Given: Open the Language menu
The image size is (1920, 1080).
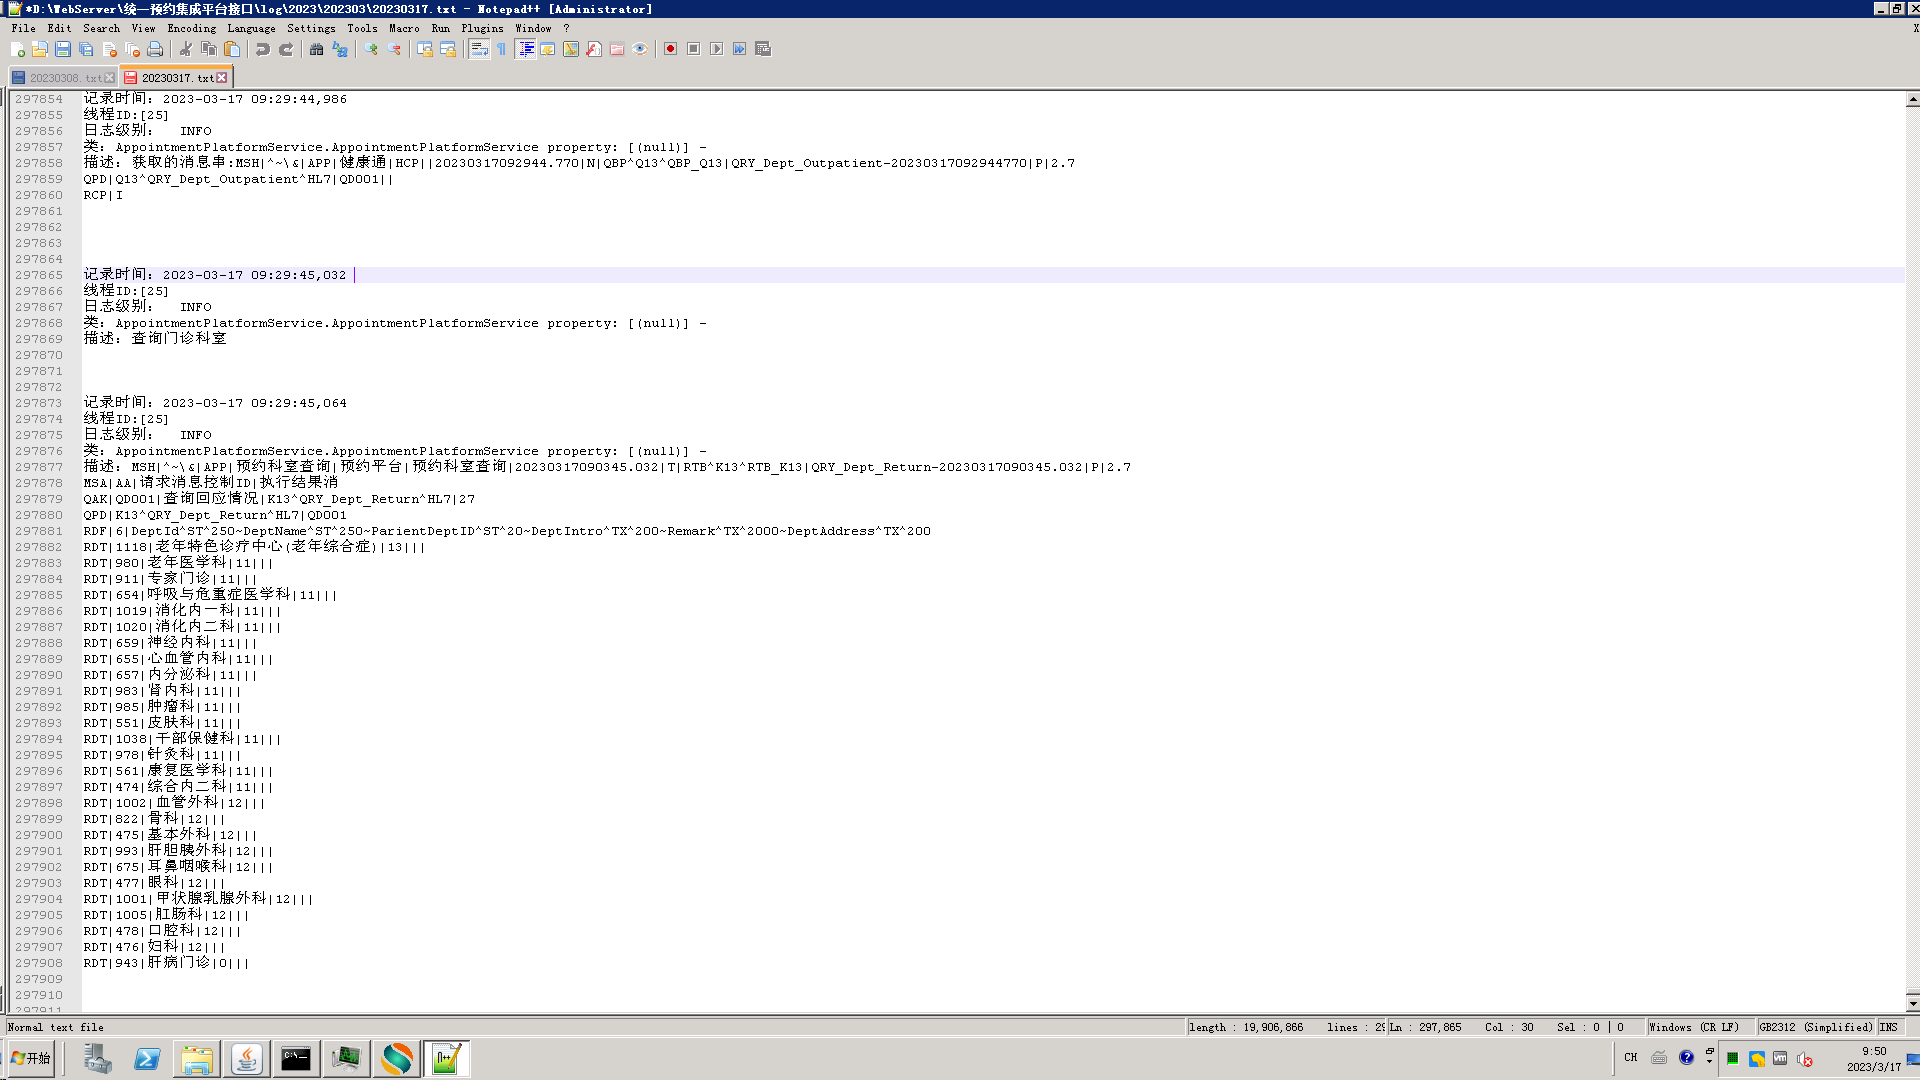Looking at the screenshot, I should (x=251, y=28).
